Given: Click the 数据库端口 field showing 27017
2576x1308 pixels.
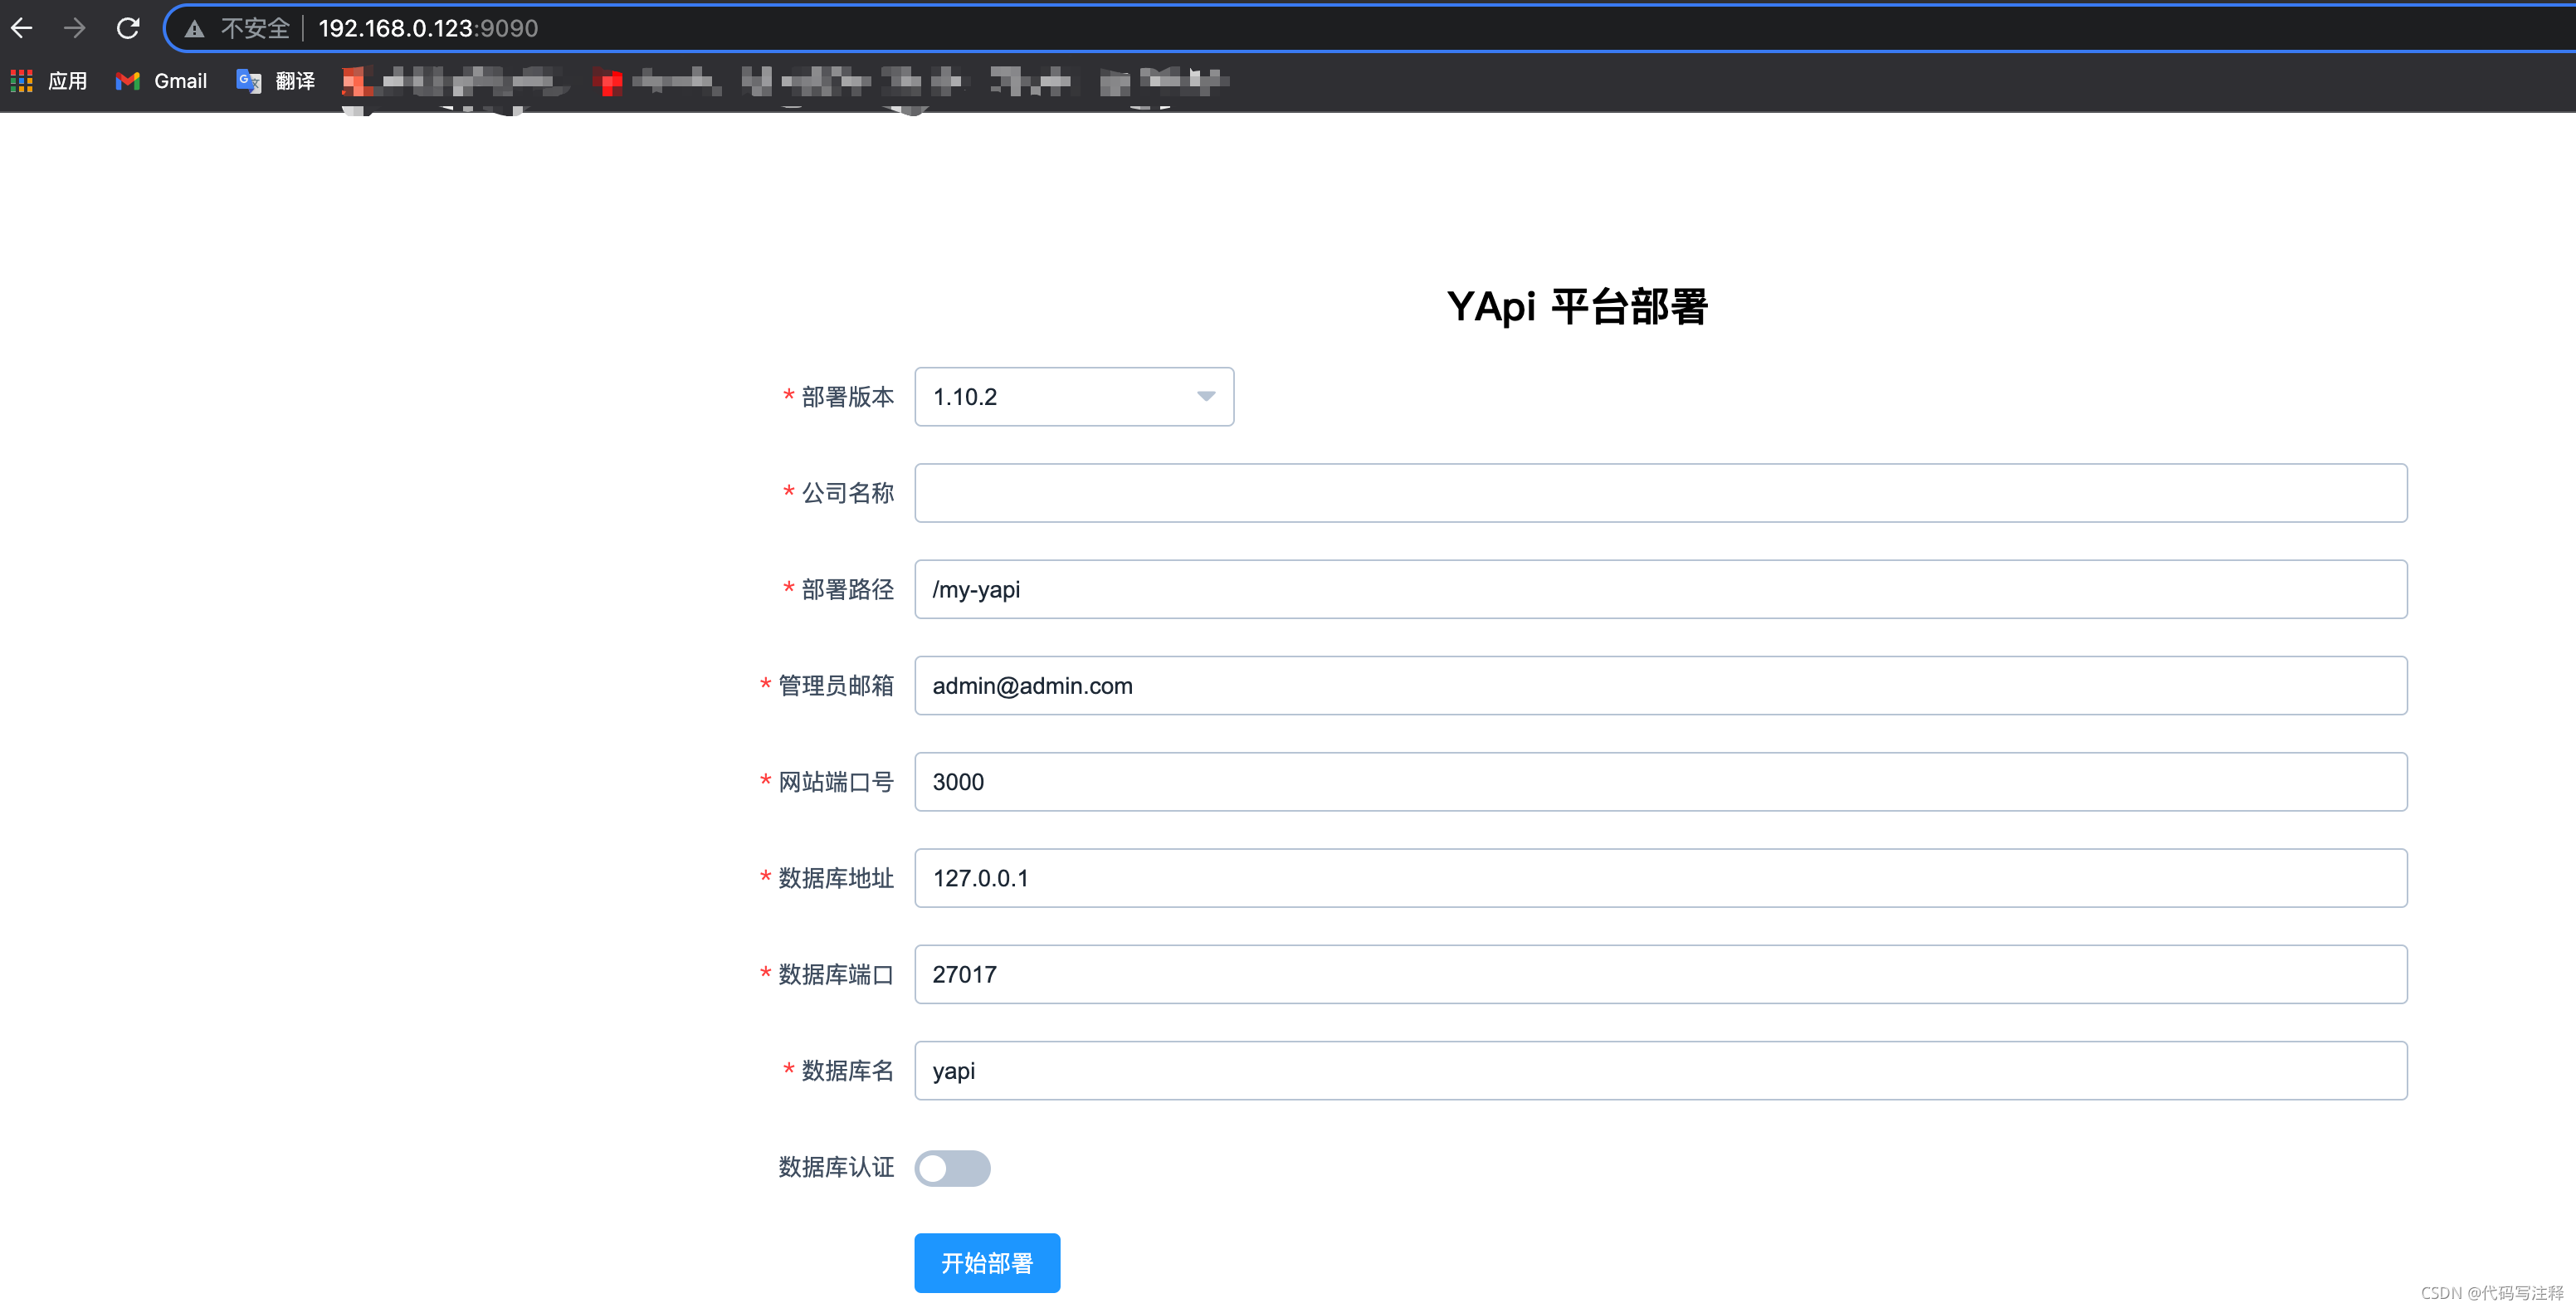Looking at the screenshot, I should coord(1660,974).
